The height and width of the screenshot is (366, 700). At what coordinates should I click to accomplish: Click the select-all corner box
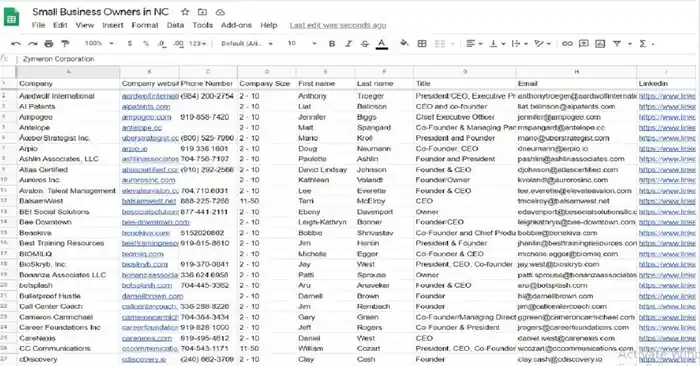point(8,72)
